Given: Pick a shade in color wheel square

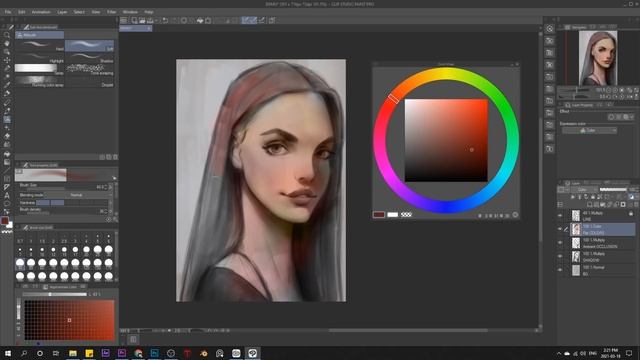Looking at the screenshot, I should (446, 140).
